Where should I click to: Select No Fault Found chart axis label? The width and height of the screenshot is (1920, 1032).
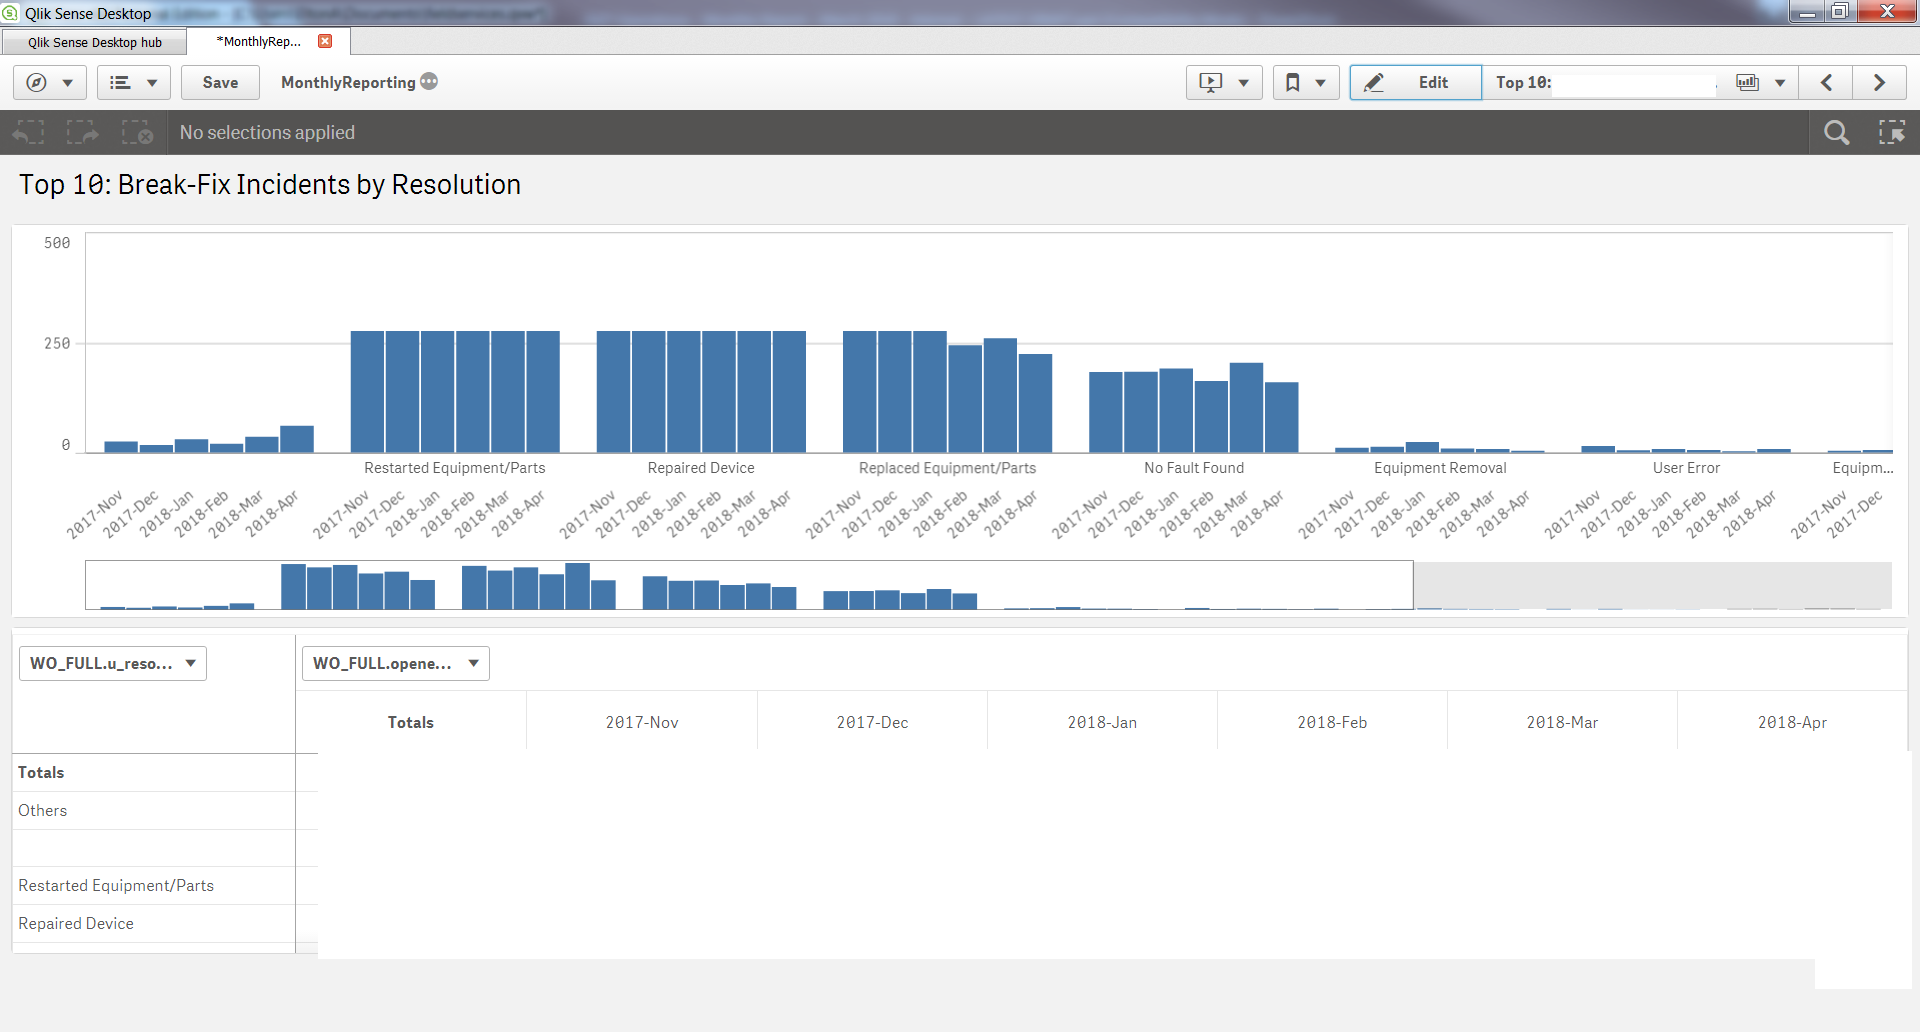pyautogui.click(x=1194, y=468)
